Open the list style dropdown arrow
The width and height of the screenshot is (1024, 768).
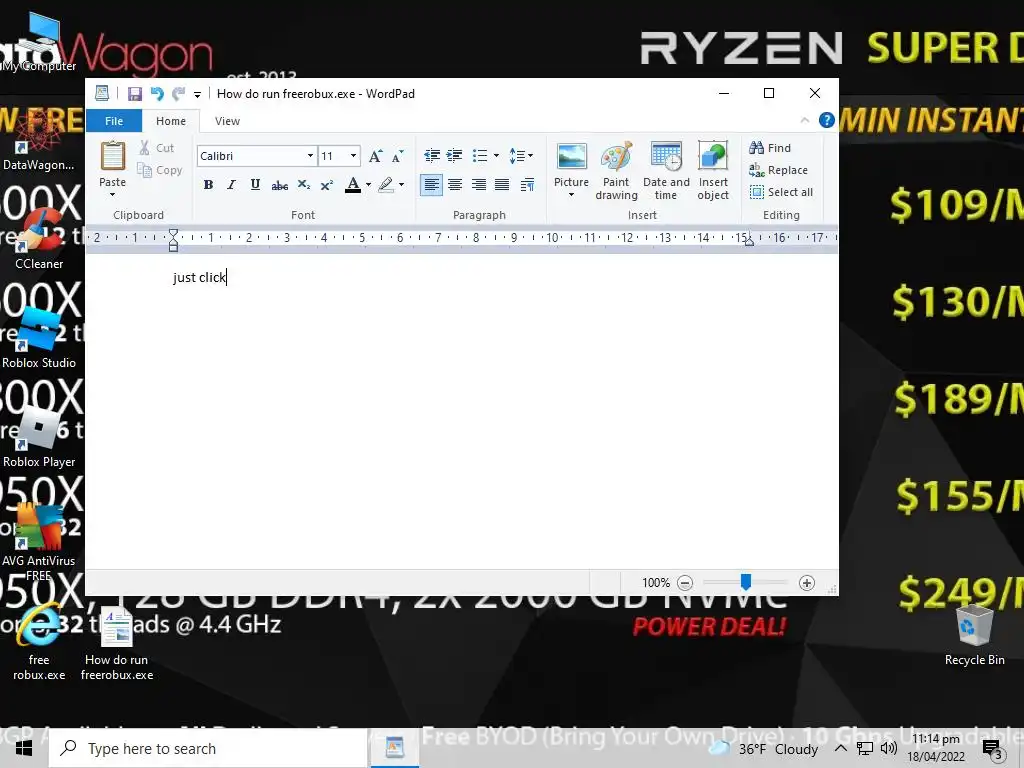tap(496, 155)
